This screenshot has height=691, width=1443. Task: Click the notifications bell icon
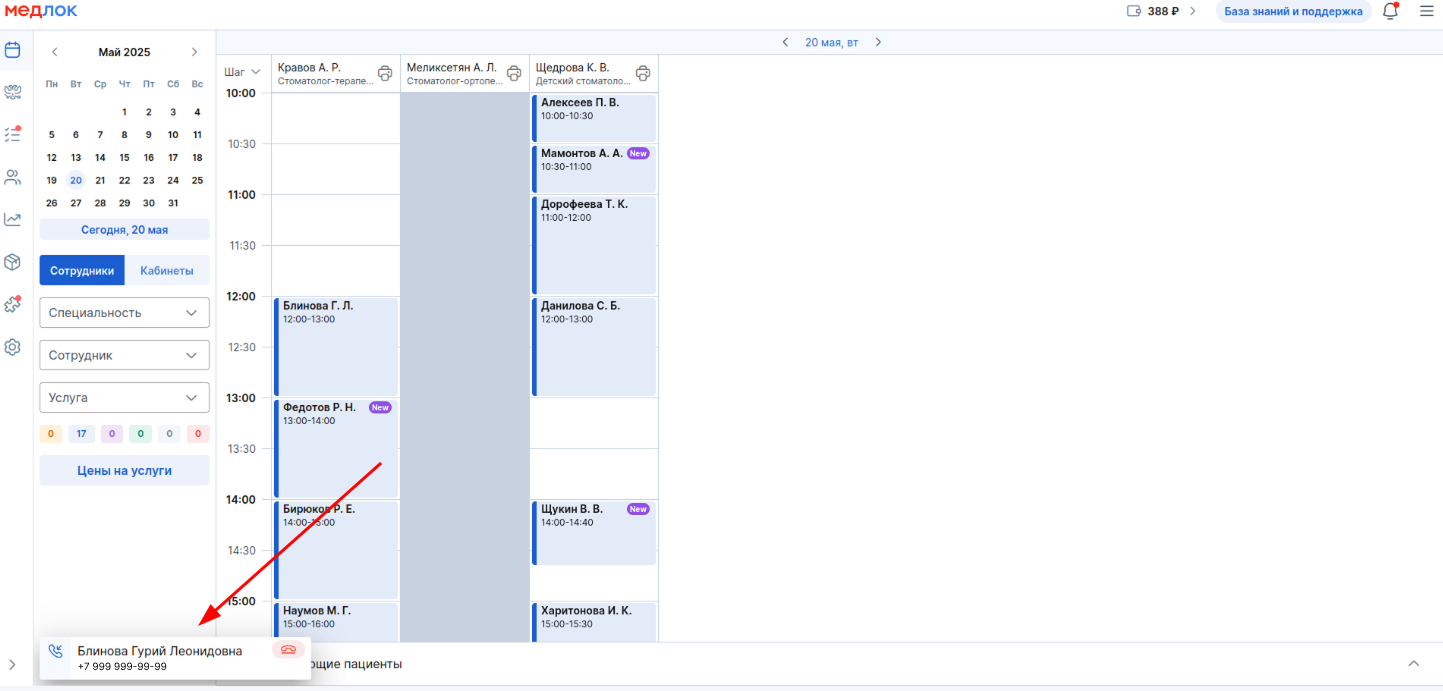coord(1390,11)
